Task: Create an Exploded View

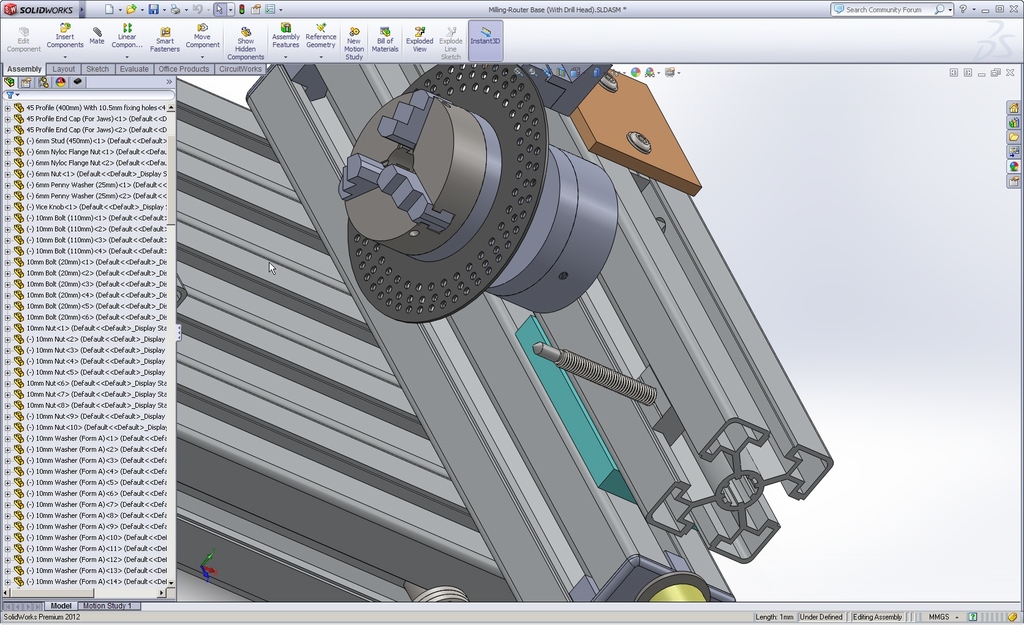Action: pos(419,39)
